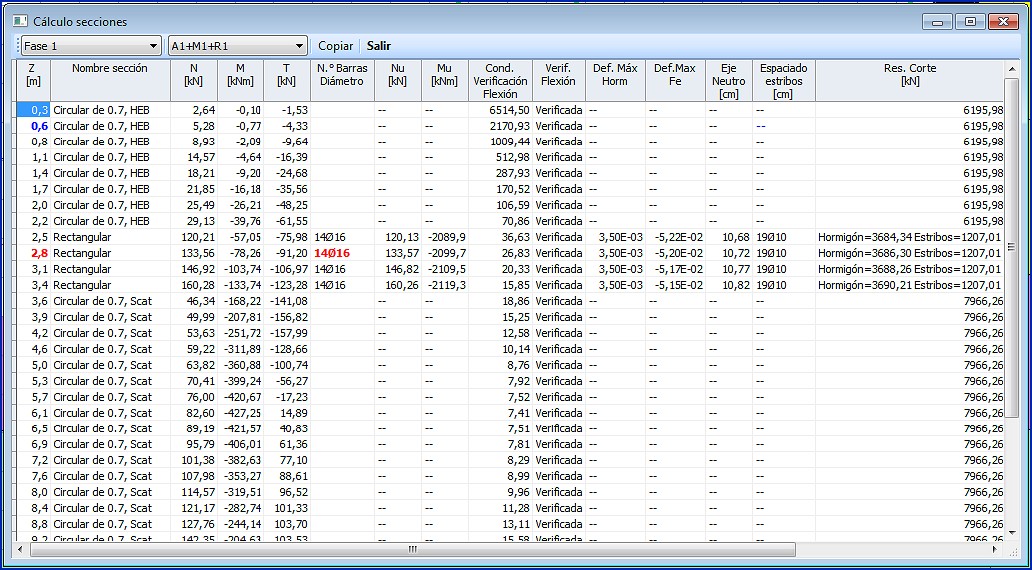Click the Espaciado estribos column header

(783, 81)
